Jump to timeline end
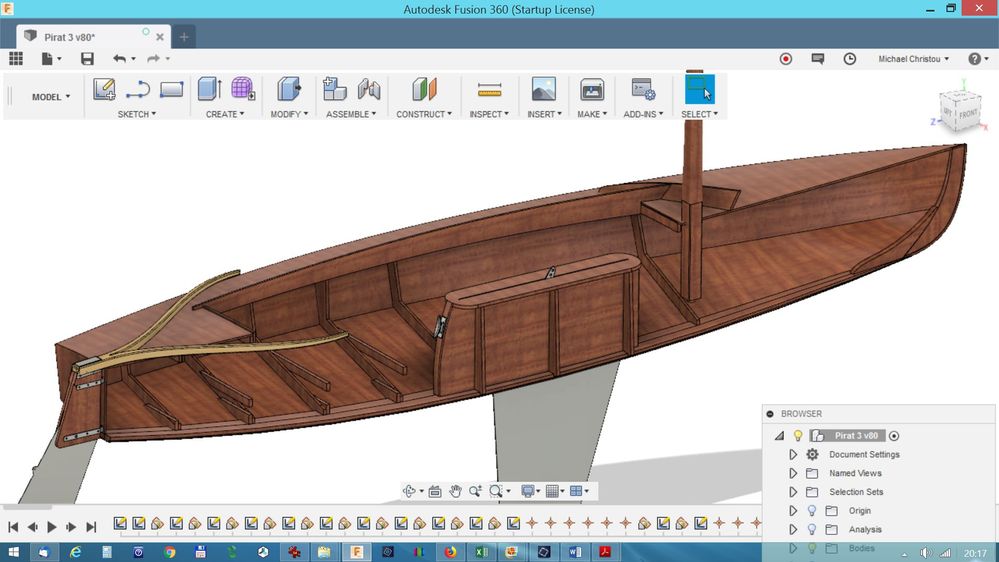Viewport: 999px width, 562px height. tap(91, 527)
